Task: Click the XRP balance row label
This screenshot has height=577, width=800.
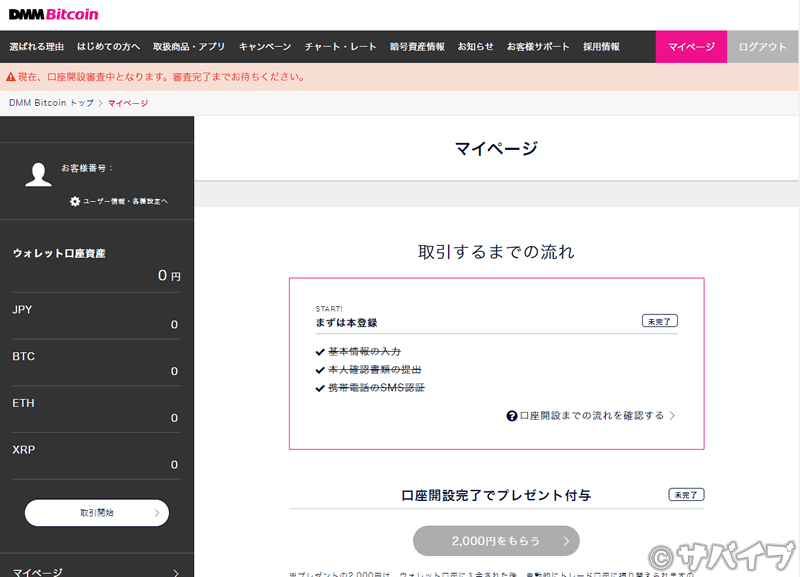Action: [x=23, y=449]
